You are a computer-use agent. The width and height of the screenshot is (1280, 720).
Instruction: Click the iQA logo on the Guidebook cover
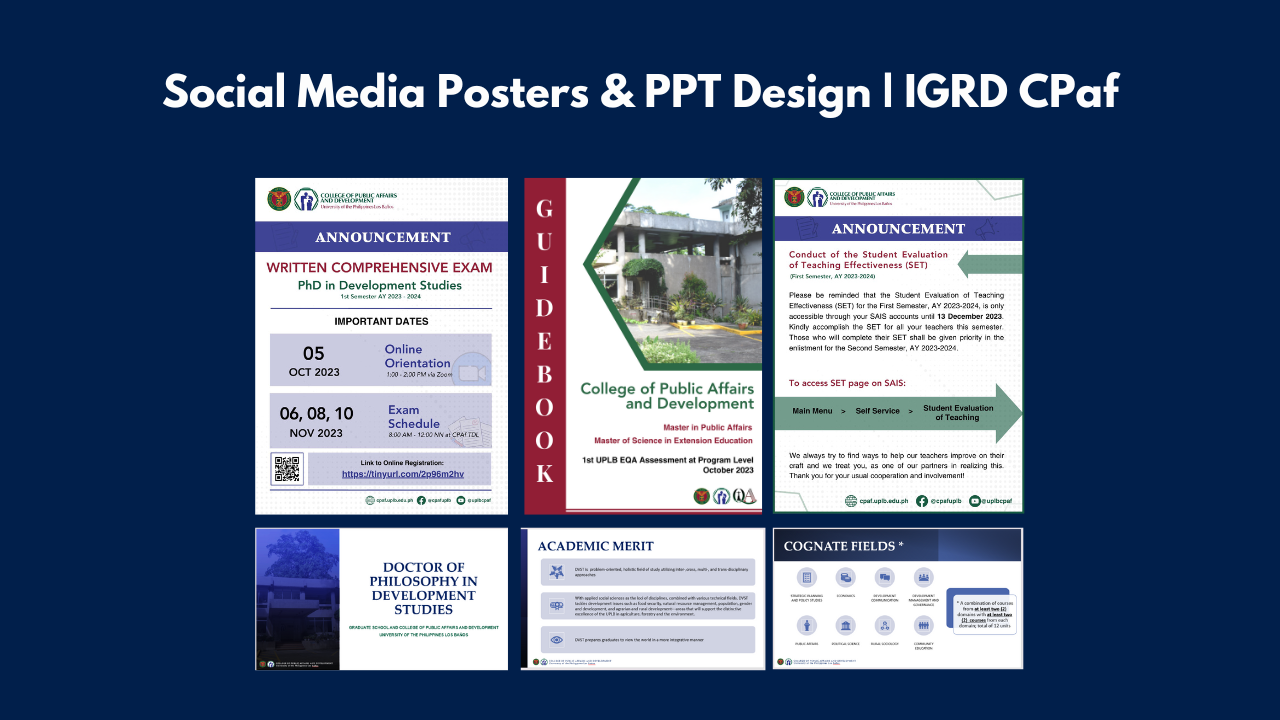(744, 497)
